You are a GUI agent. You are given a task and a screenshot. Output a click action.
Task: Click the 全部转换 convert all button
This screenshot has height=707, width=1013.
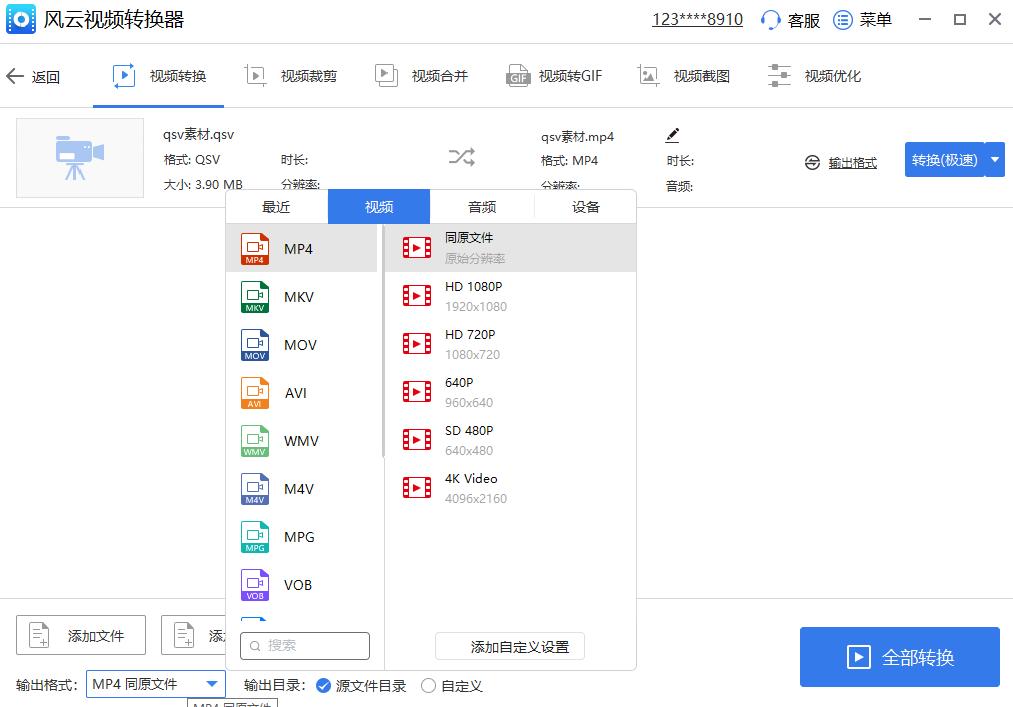(899, 657)
